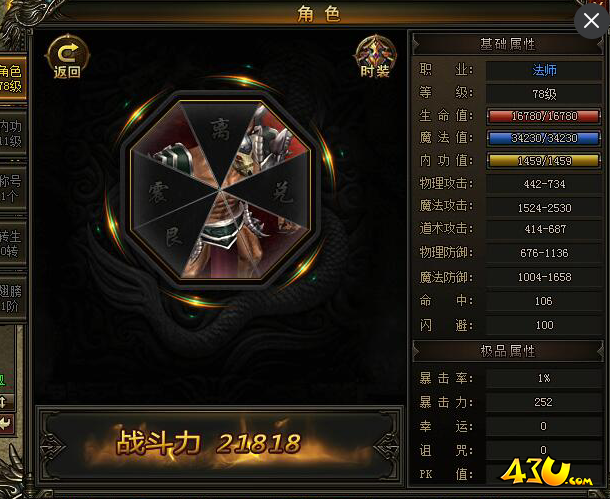Open the 转生 side tab
This screenshot has width=610, height=499.
(12, 244)
